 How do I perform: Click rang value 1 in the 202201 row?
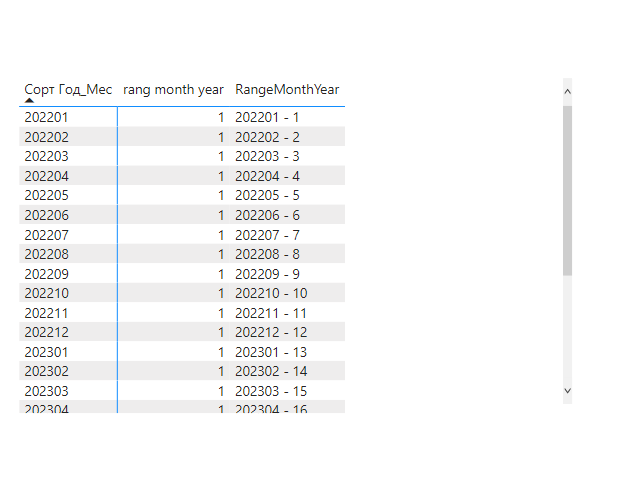pyautogui.click(x=221, y=117)
